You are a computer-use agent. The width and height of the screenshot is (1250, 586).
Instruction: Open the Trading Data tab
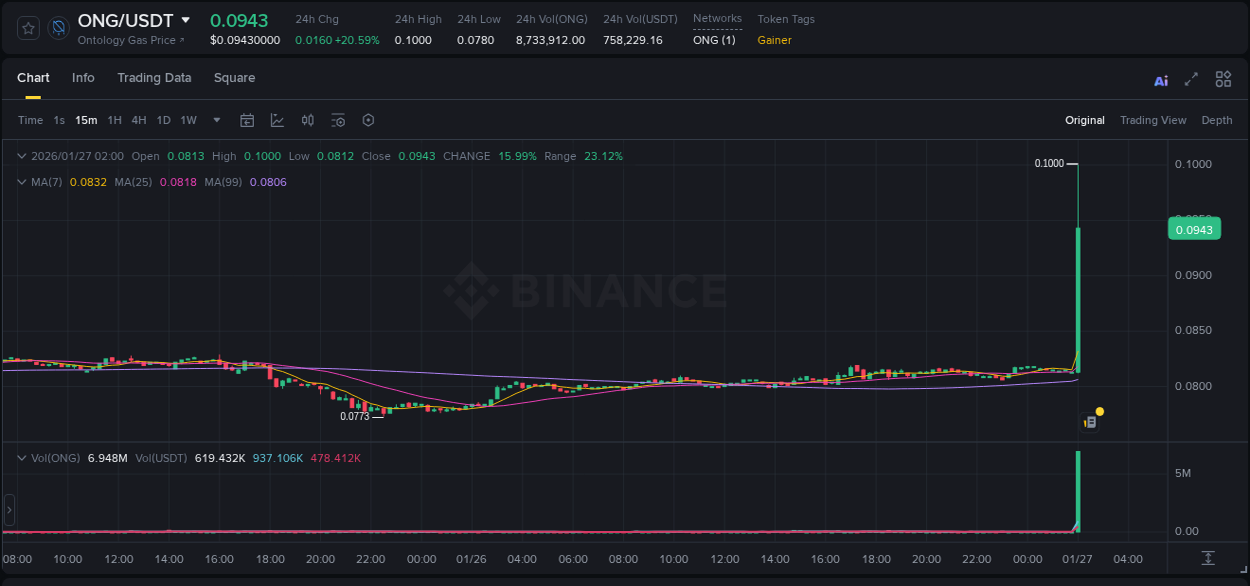pyautogui.click(x=154, y=78)
